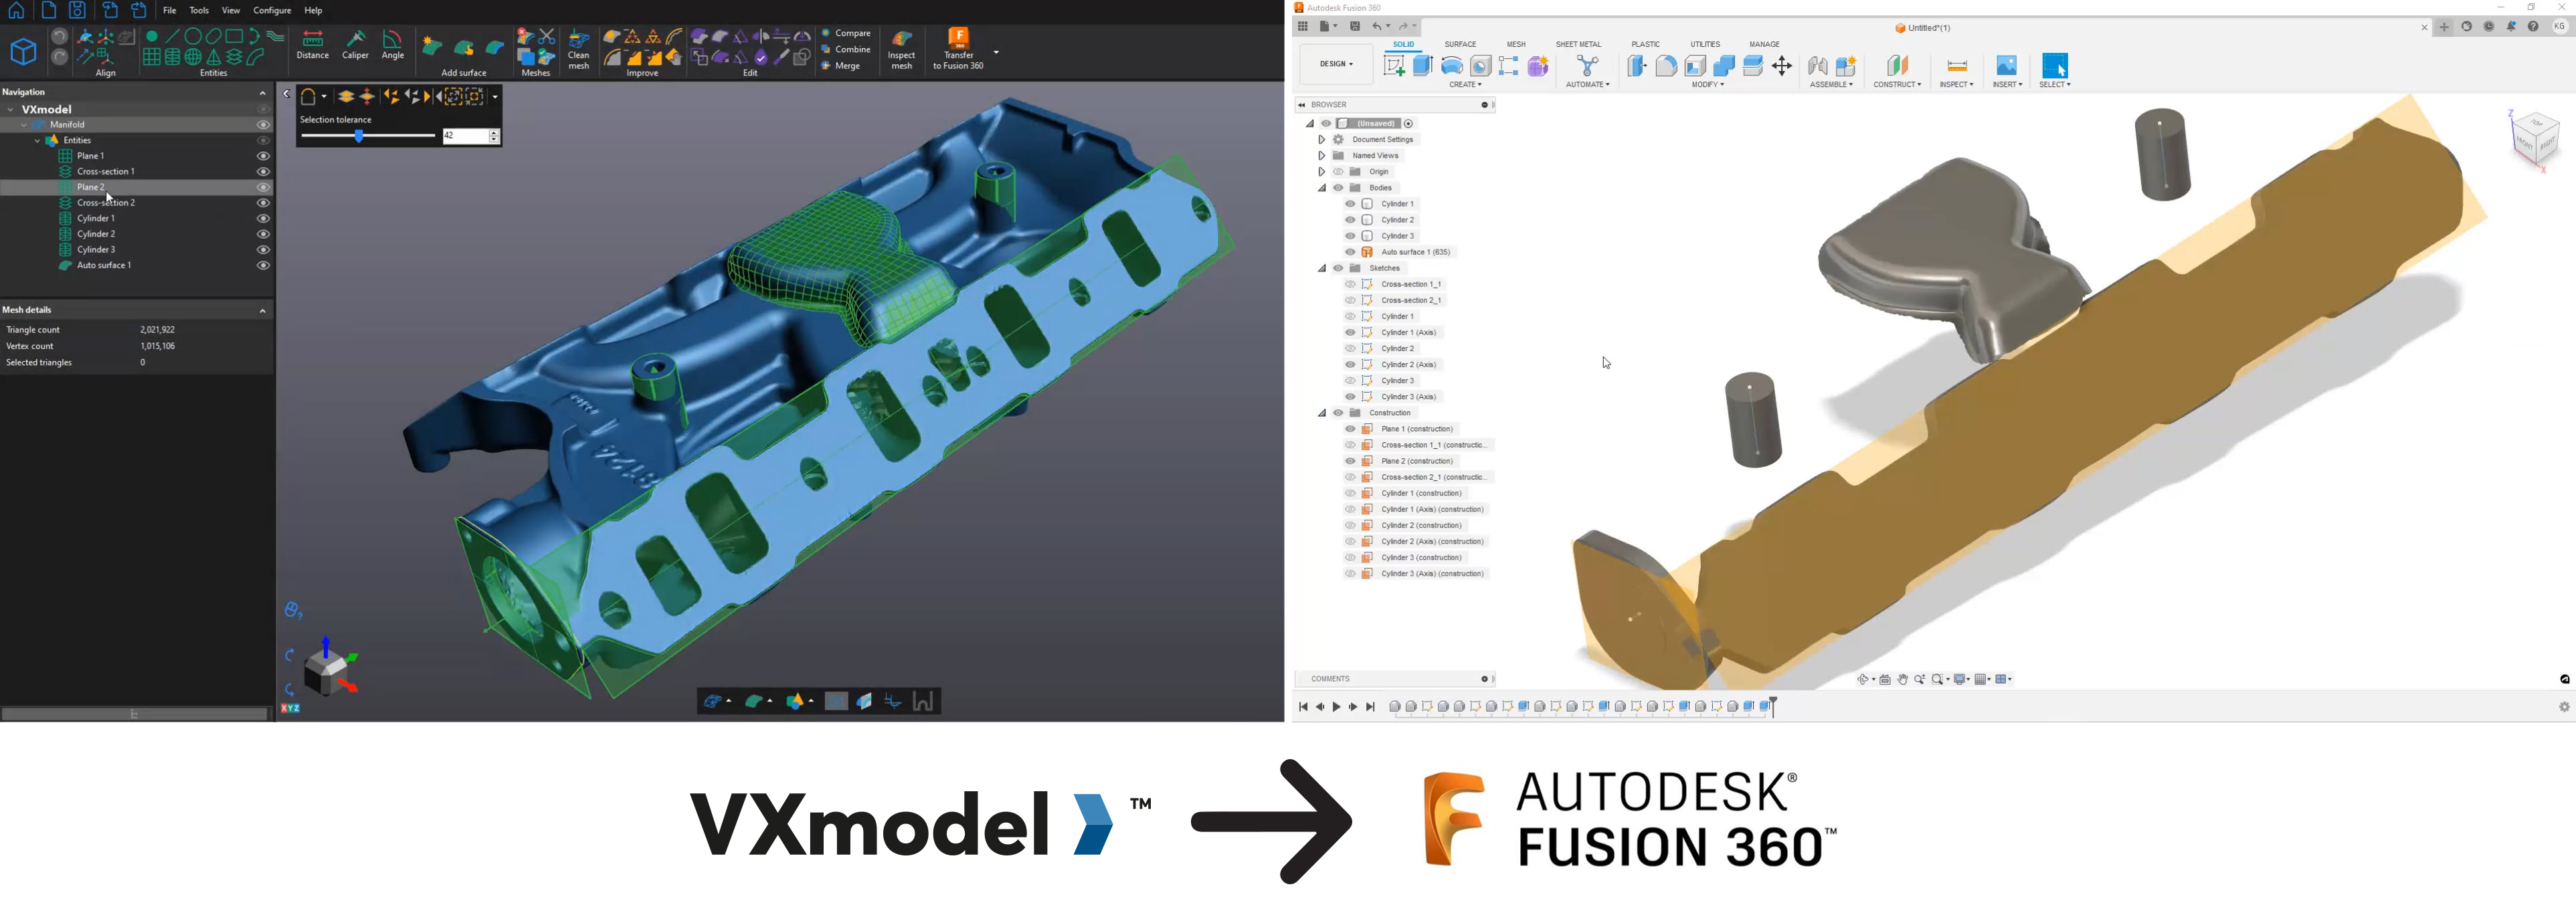
Task: Click the Revolve icon in Fusion 360
Action: click(x=1452, y=66)
